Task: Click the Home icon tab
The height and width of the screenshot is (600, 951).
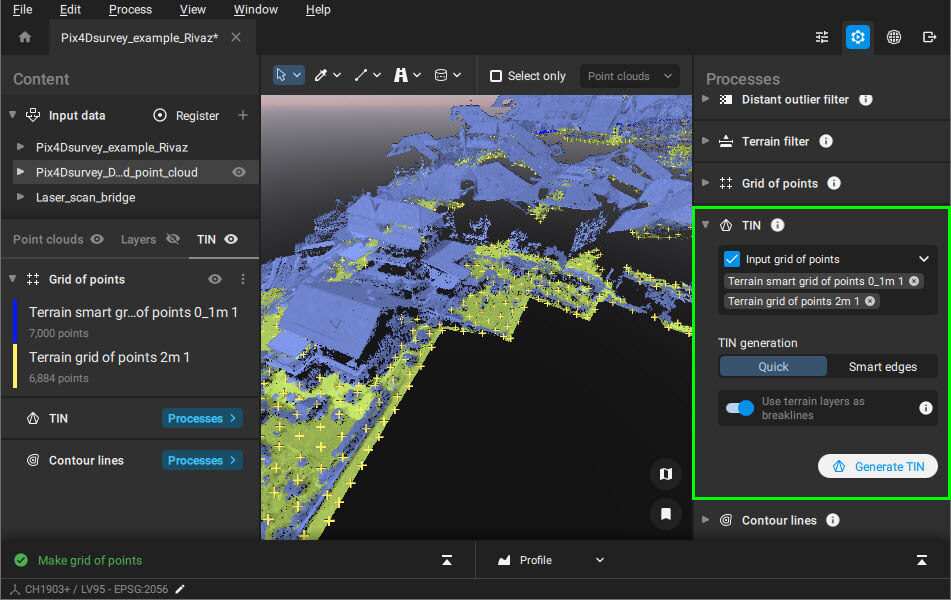Action: pyautogui.click(x=25, y=37)
